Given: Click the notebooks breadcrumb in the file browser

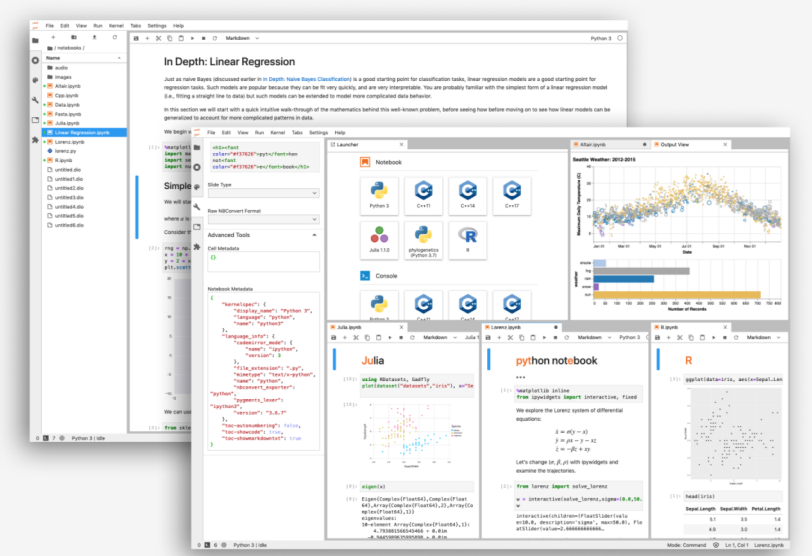Looking at the screenshot, I should click(70, 48).
